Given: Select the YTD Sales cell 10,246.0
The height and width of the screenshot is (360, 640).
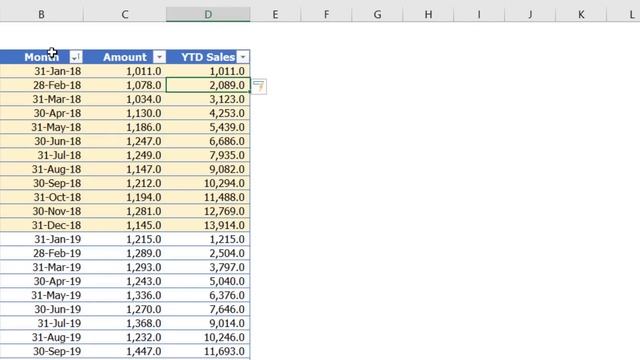Looking at the screenshot, I should click(x=208, y=338).
